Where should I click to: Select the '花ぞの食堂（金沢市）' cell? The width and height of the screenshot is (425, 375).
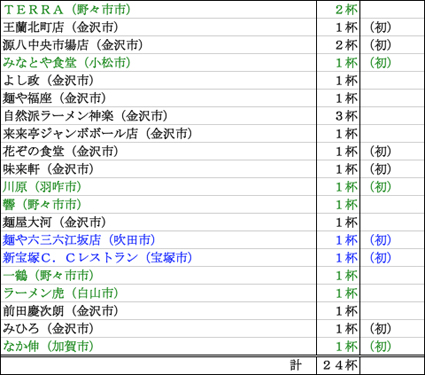(61, 151)
